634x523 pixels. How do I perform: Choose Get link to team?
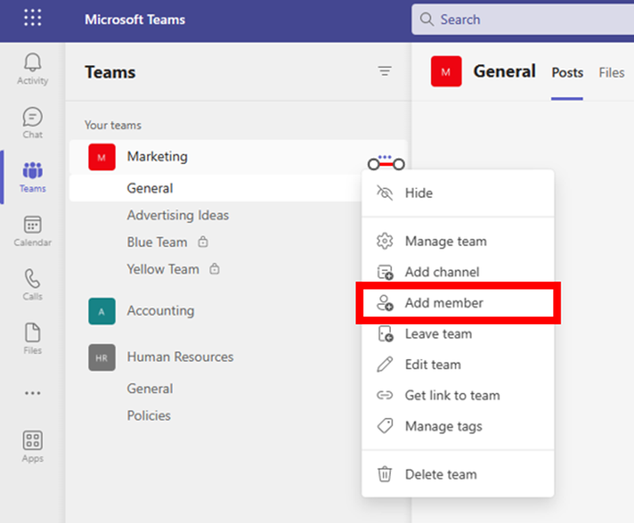(458, 395)
